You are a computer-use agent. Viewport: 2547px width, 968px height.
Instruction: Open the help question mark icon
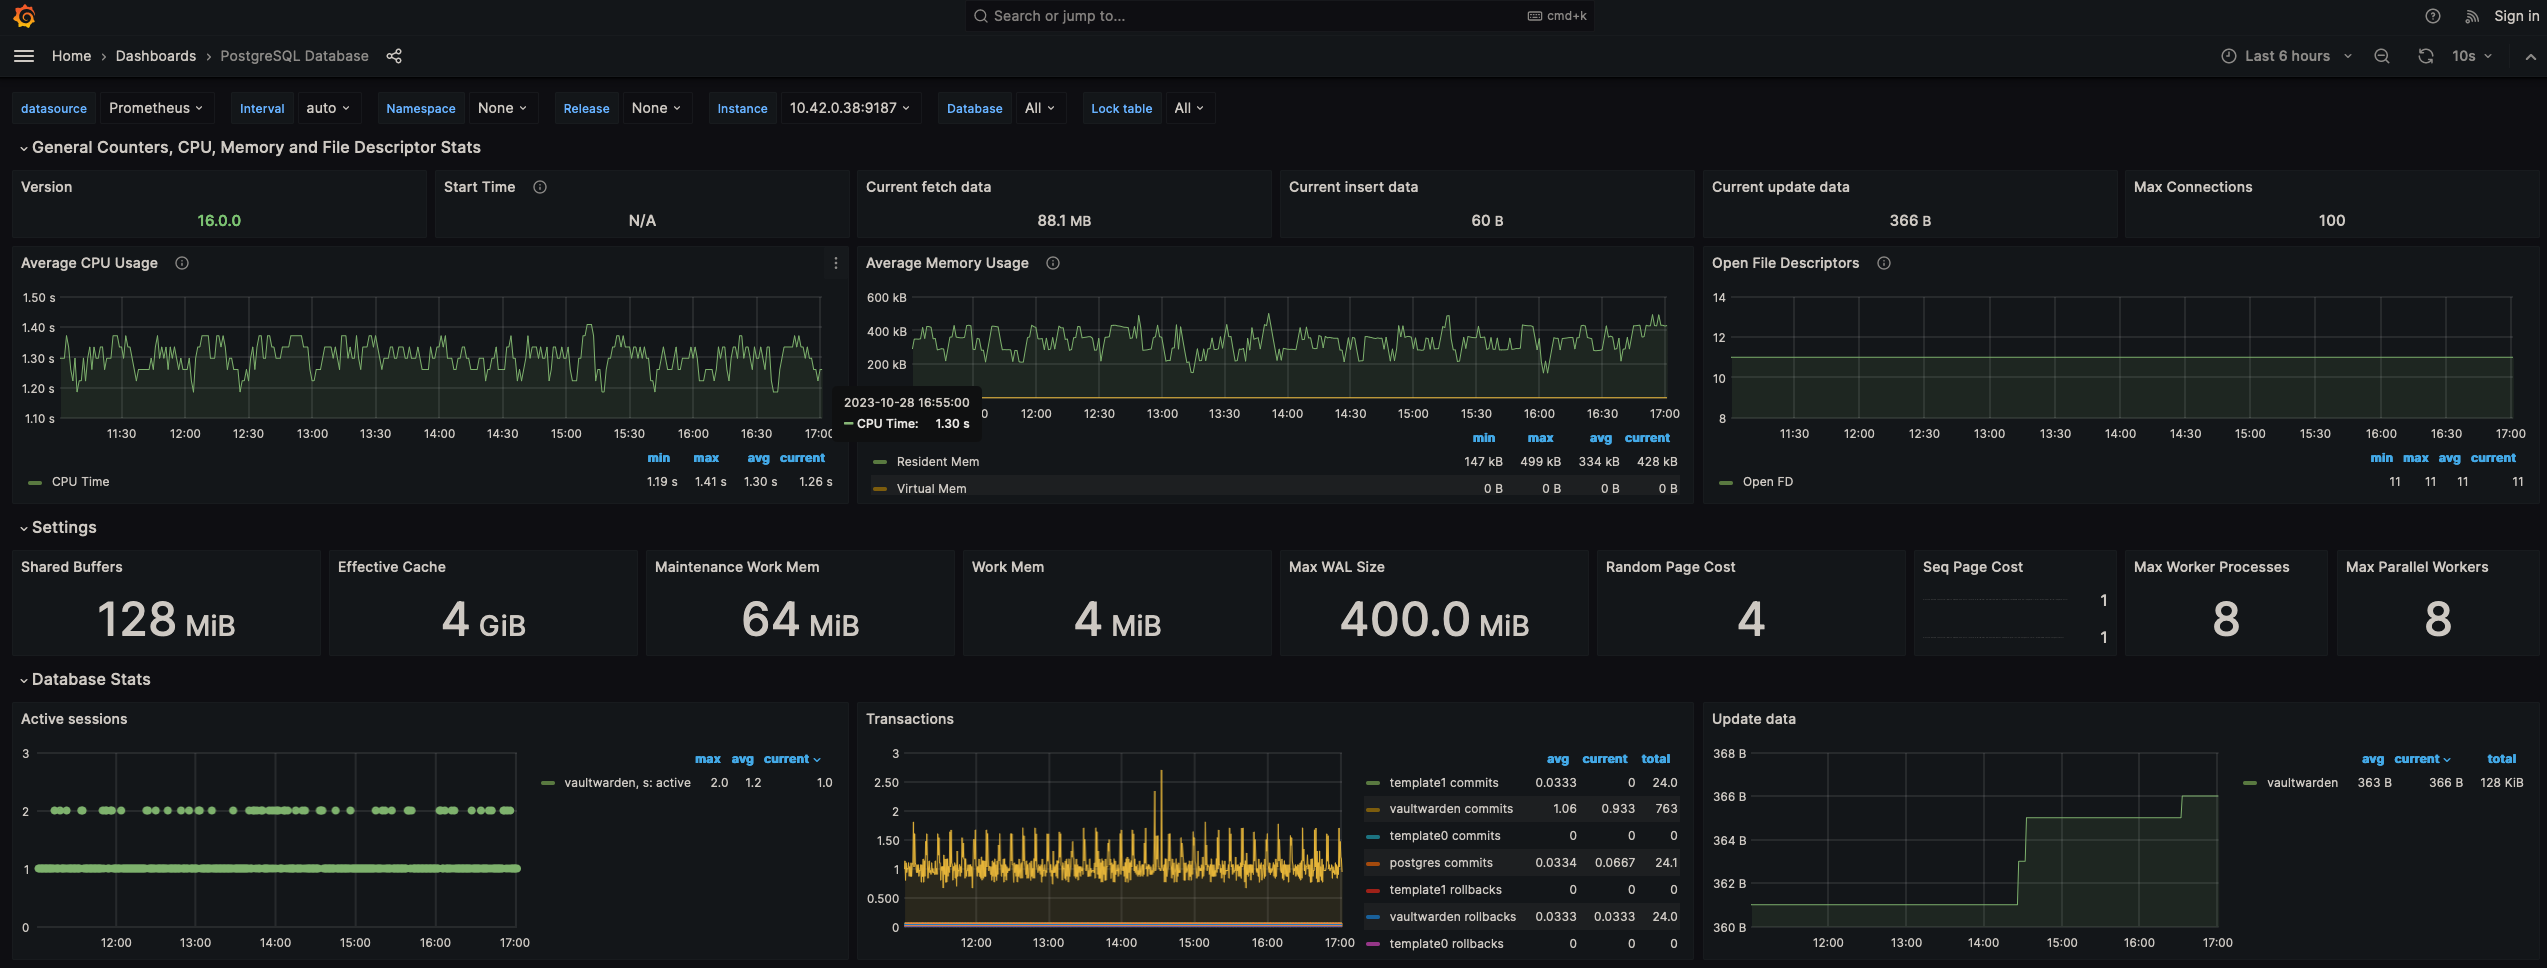click(x=2432, y=16)
